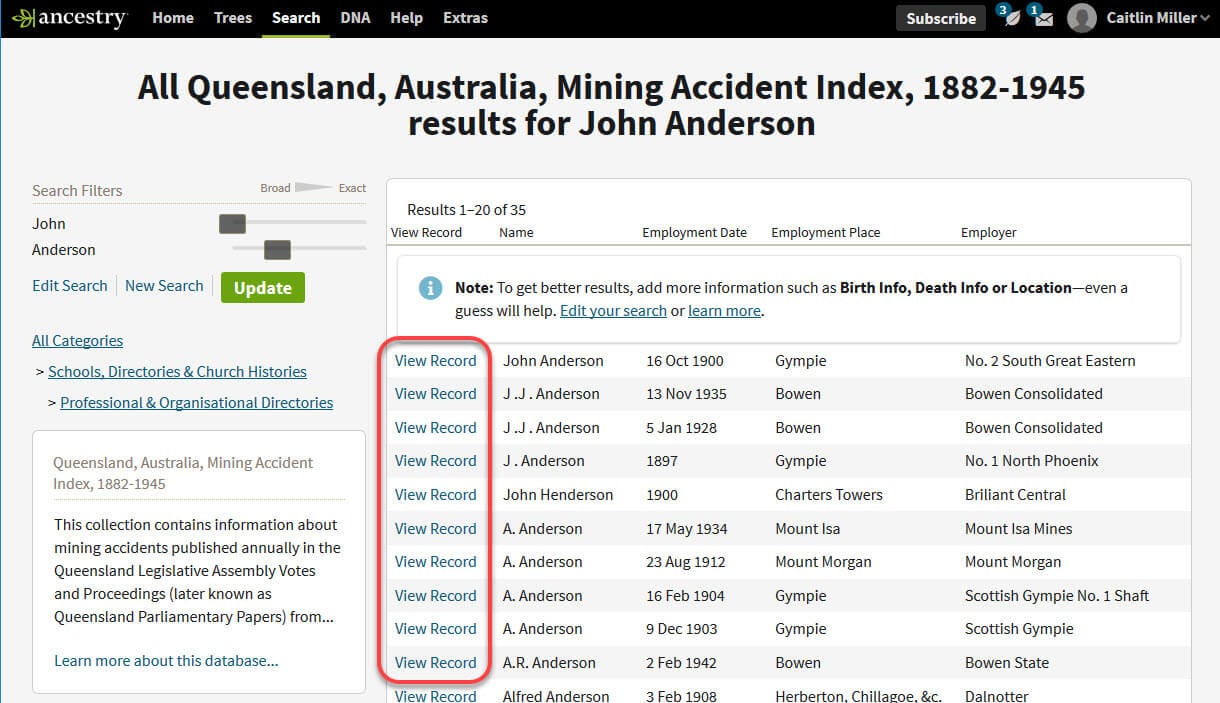Open the DNA menu
Image resolution: width=1220 pixels, height=703 pixels.
coord(354,18)
